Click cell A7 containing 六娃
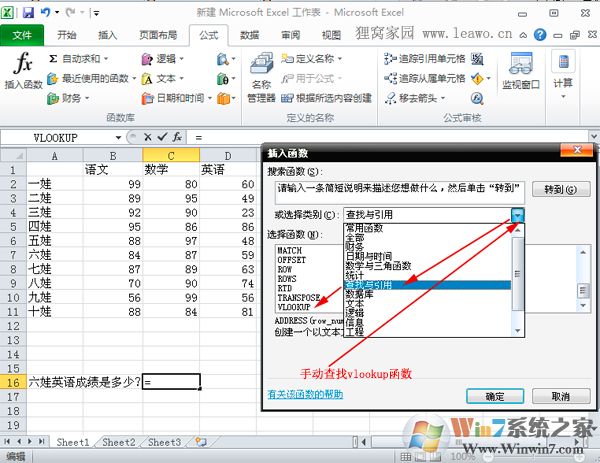Viewport: 600px width, 463px height. pos(55,255)
